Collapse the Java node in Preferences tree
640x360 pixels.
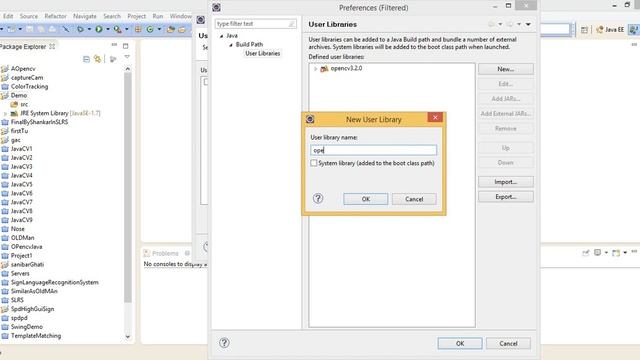tap(222, 36)
